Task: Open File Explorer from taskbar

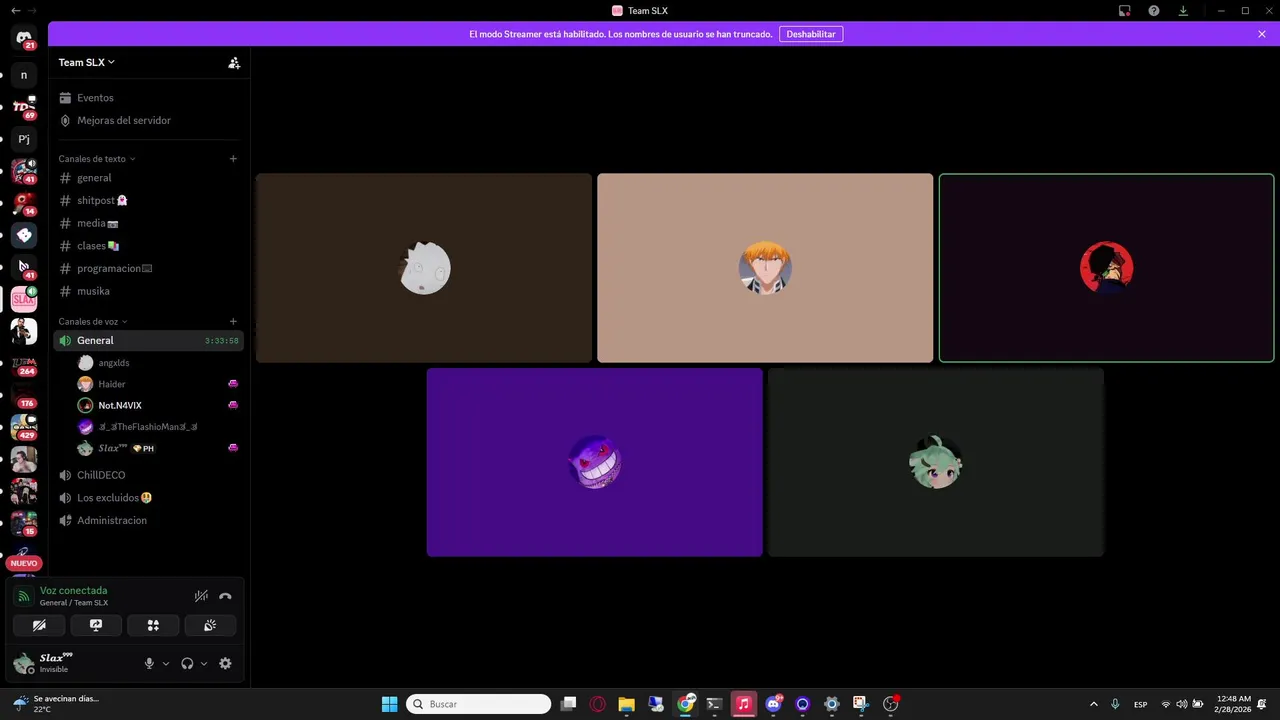Action: (627, 704)
